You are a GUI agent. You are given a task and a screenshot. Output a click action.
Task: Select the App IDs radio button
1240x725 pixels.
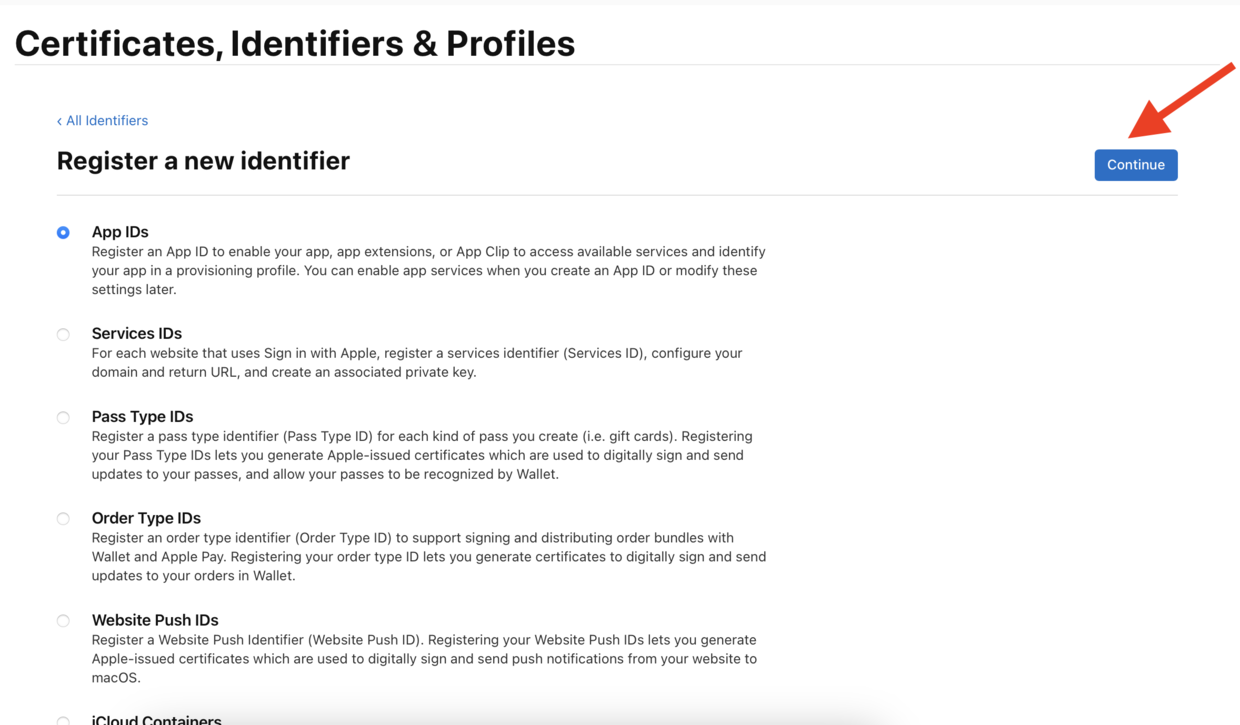[63, 232]
